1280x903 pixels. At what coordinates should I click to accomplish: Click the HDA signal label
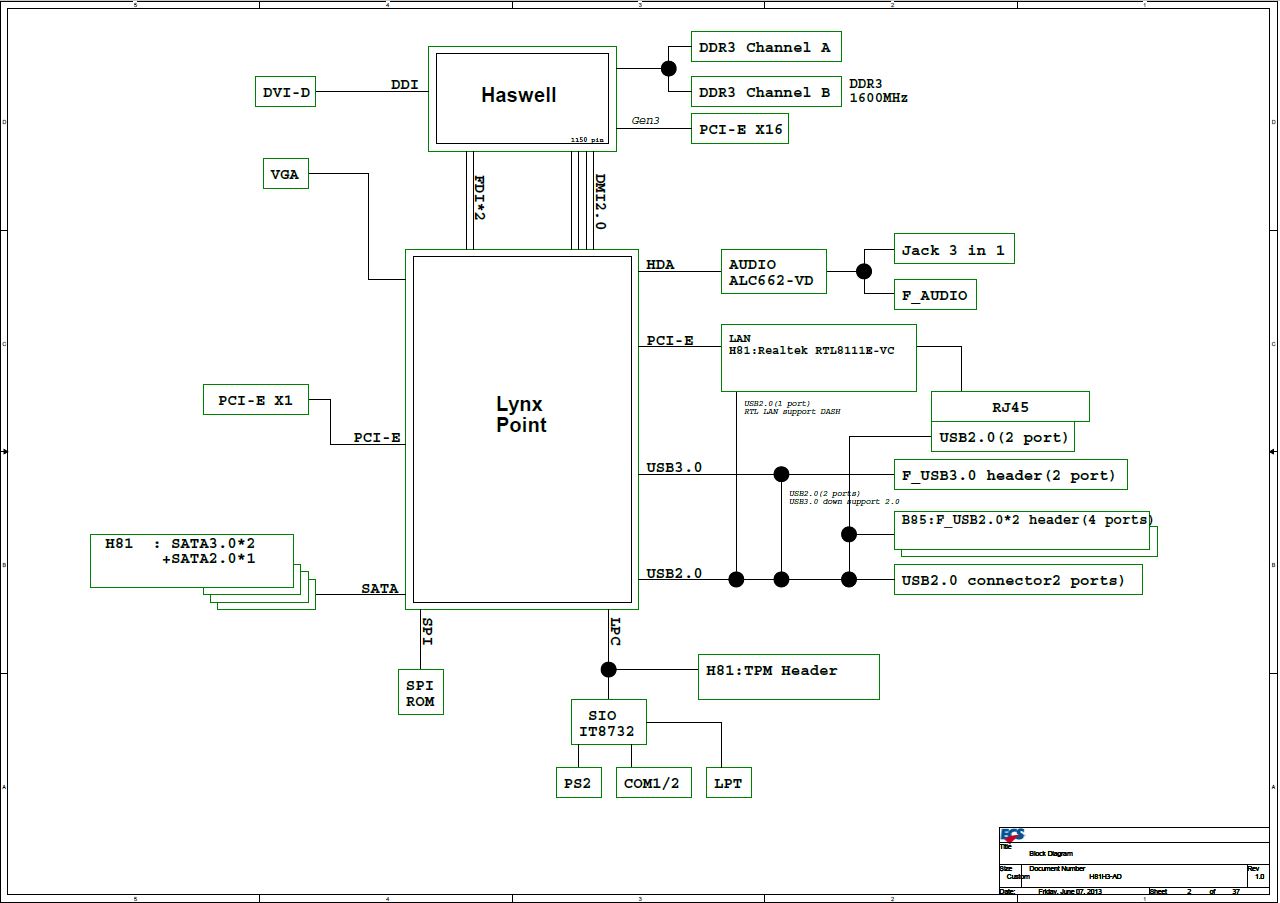point(660,265)
